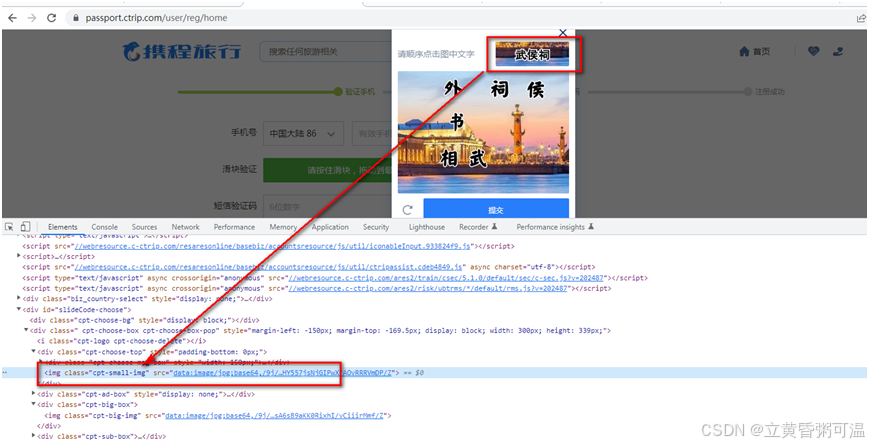Close the captcha popup with the X
This screenshot has width=869, height=445.
(x=563, y=33)
